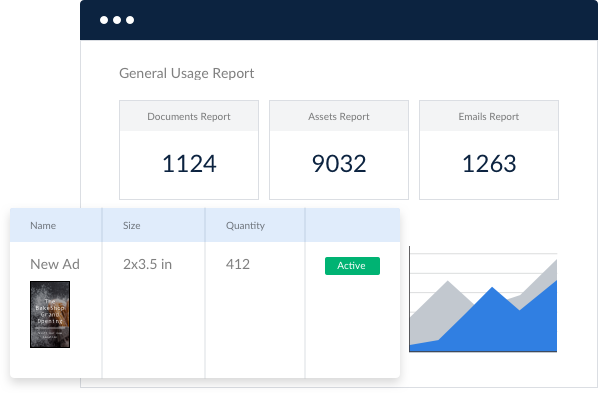Click the 1263 emails count
The height and width of the screenshot is (393, 598).
[x=489, y=164]
